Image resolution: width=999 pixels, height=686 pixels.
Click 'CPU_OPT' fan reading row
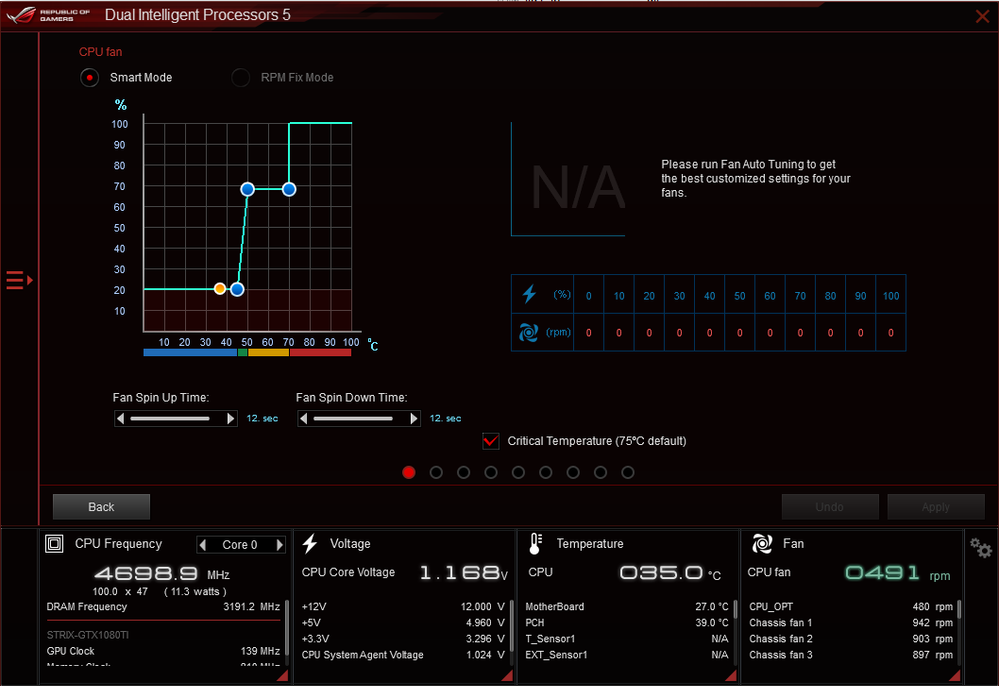(x=851, y=607)
